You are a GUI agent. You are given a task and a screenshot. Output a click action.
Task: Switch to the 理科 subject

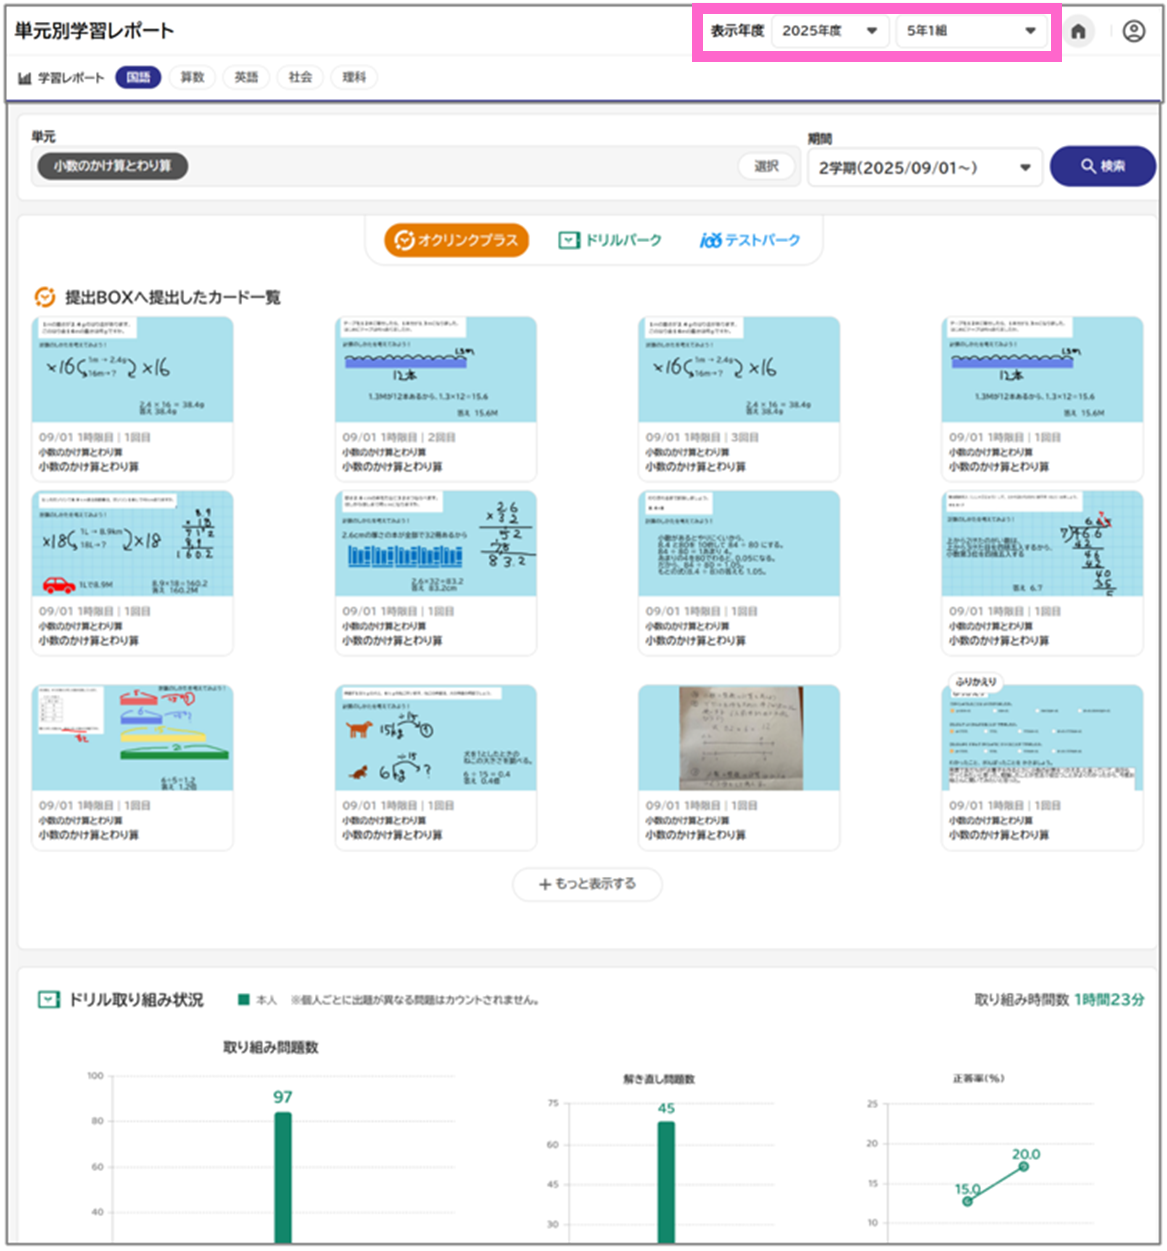[x=354, y=77]
